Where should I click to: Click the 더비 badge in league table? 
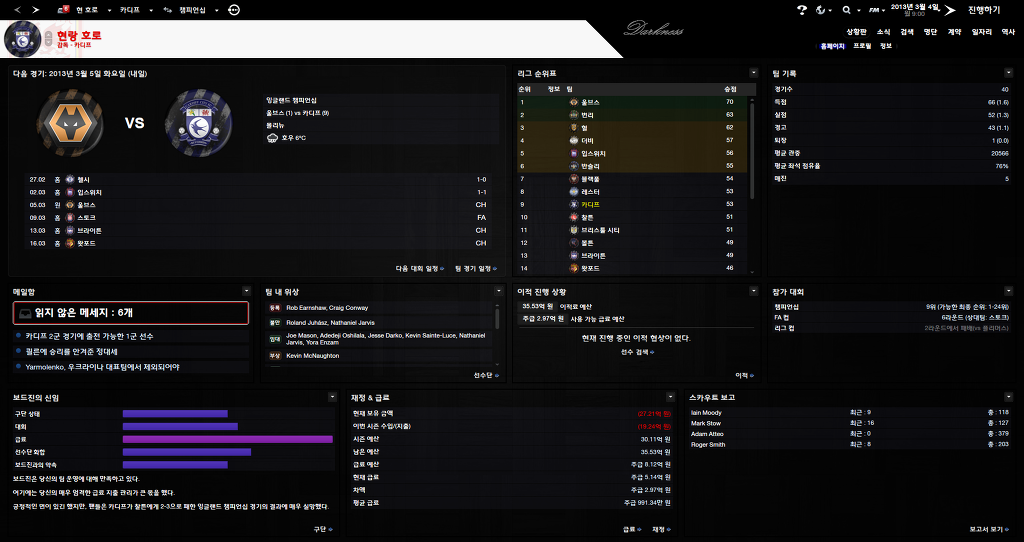(x=573, y=140)
